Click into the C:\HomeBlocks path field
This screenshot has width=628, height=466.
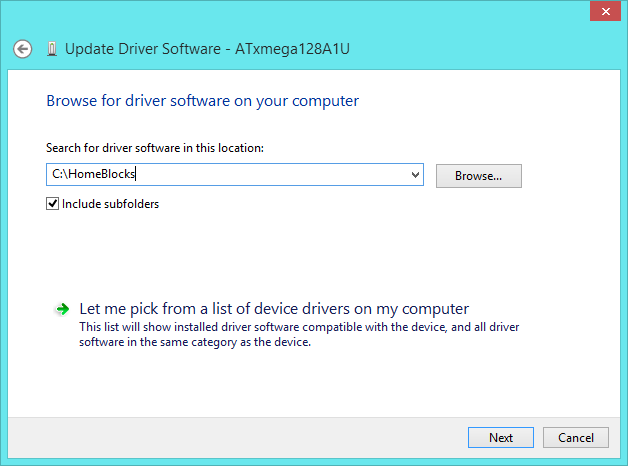coord(94,175)
